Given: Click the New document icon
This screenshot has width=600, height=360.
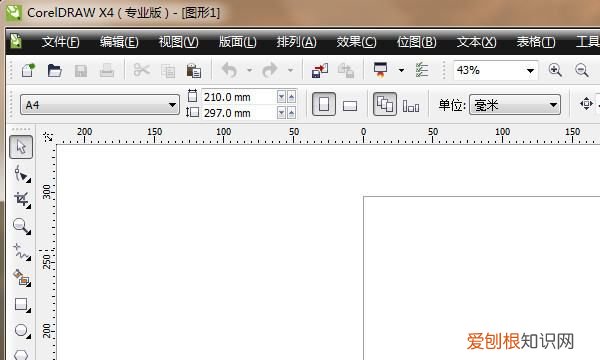Looking at the screenshot, I should 28,70.
